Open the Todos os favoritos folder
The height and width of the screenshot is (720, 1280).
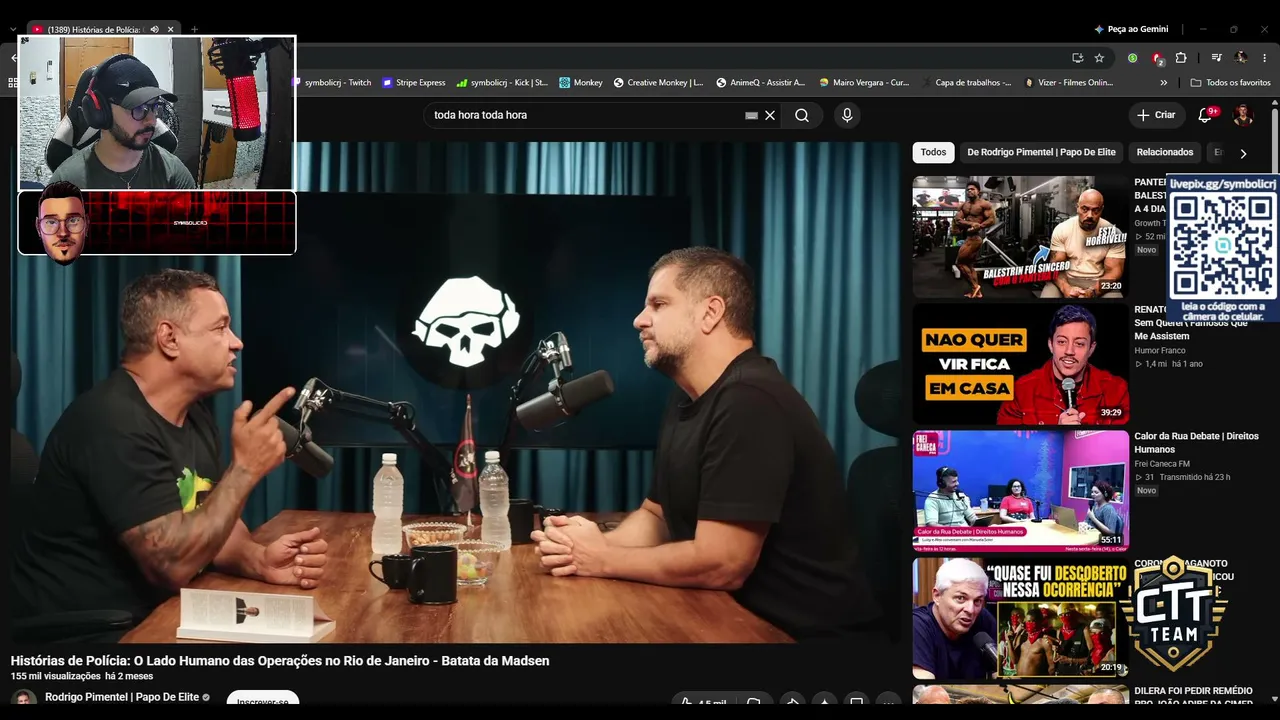(1230, 83)
